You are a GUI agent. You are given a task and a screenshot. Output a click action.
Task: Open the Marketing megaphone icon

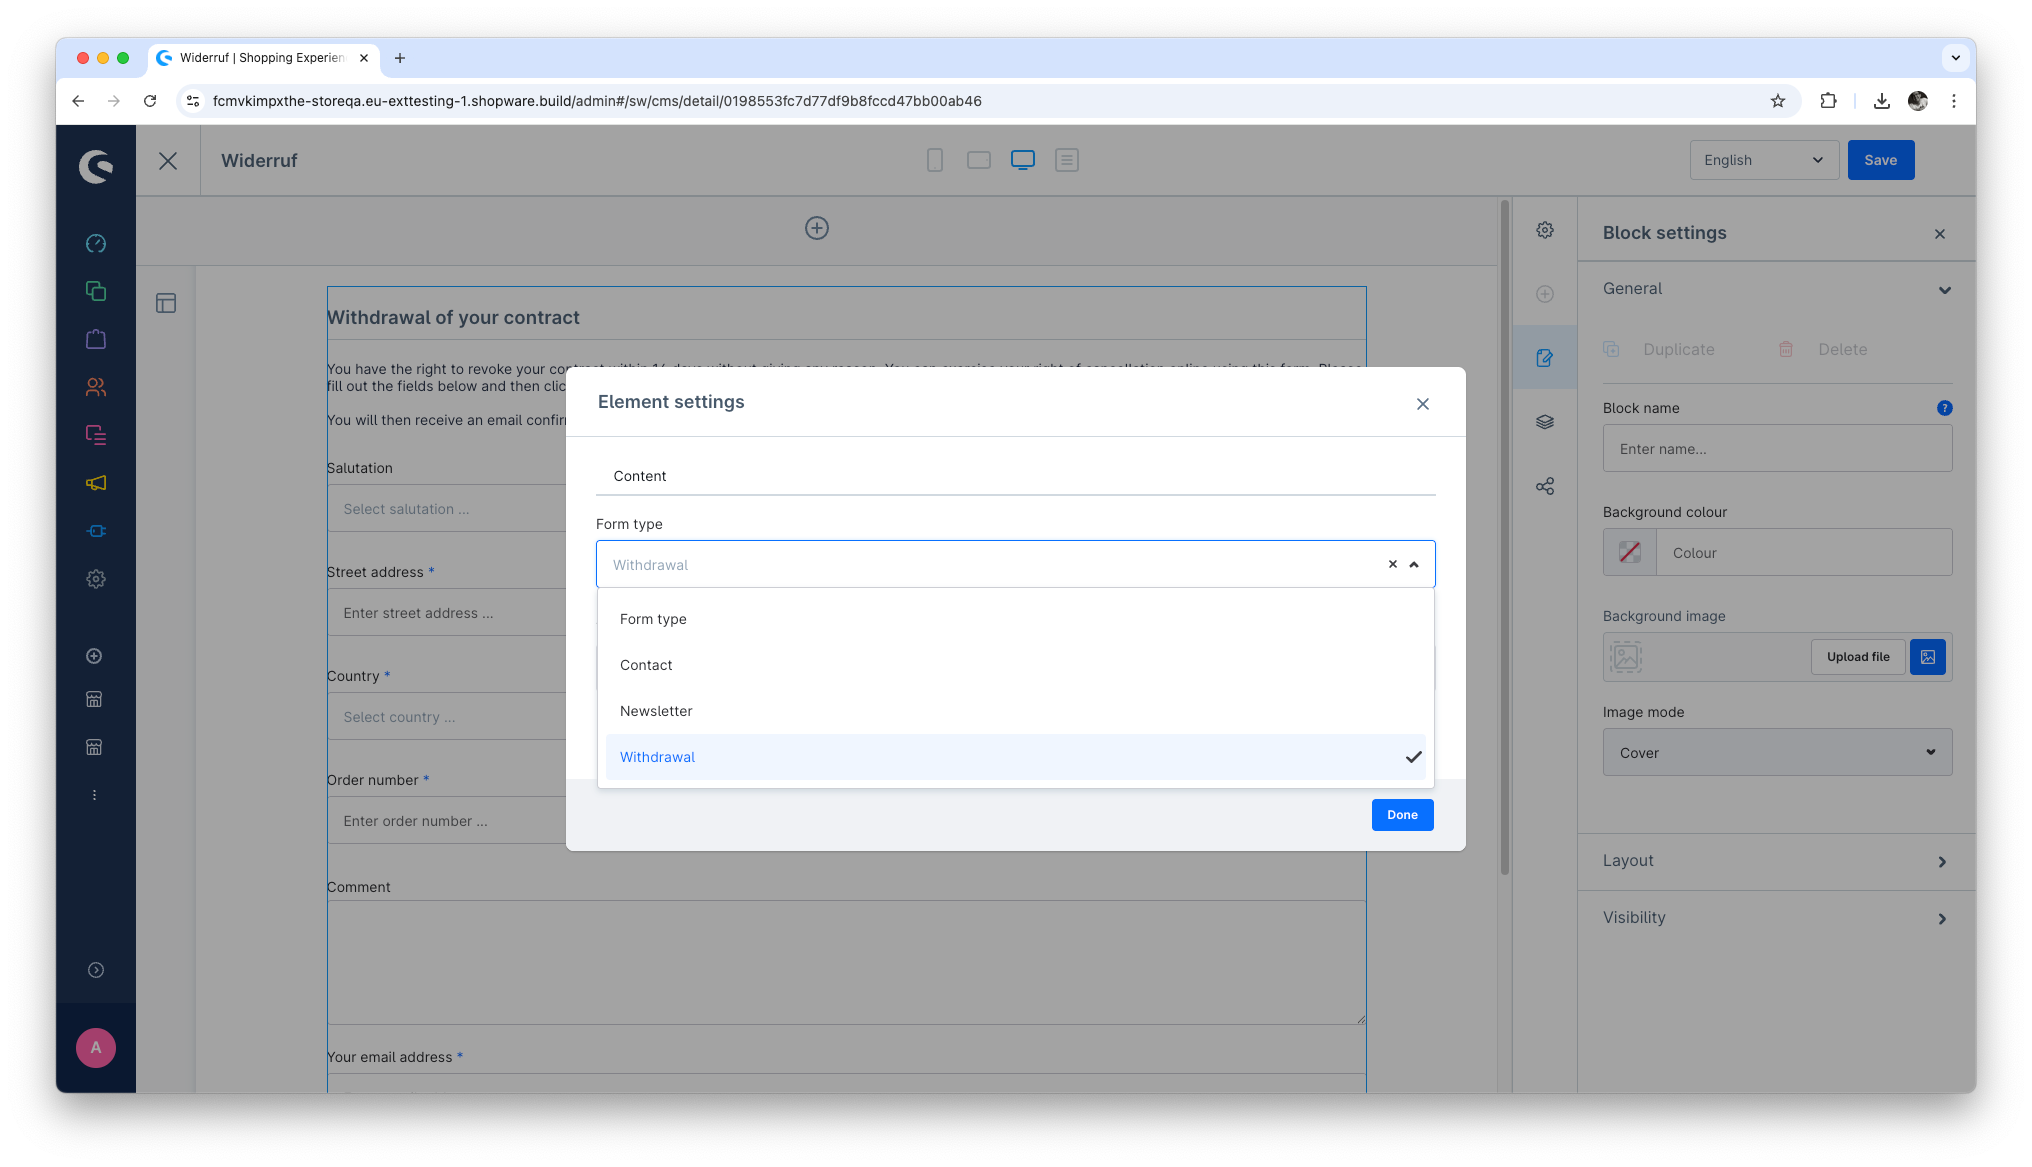pos(96,483)
